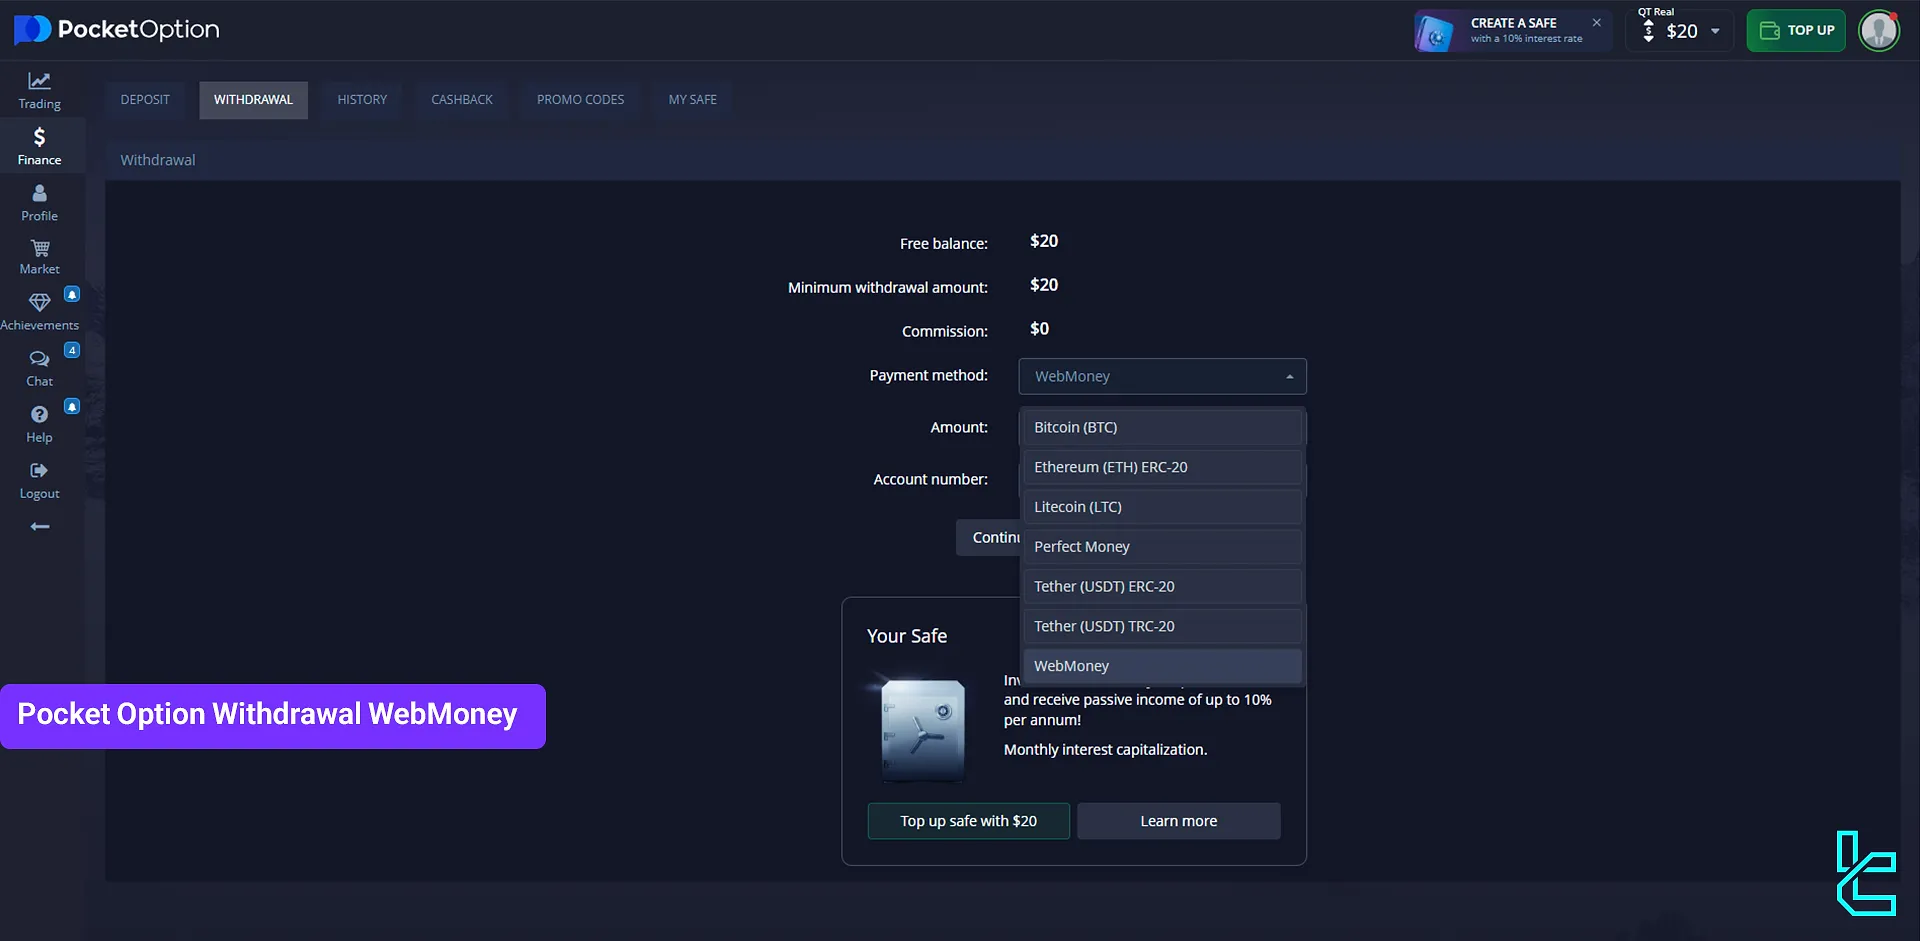Switch to the Deposit tab
The height and width of the screenshot is (941, 1920).
145,100
